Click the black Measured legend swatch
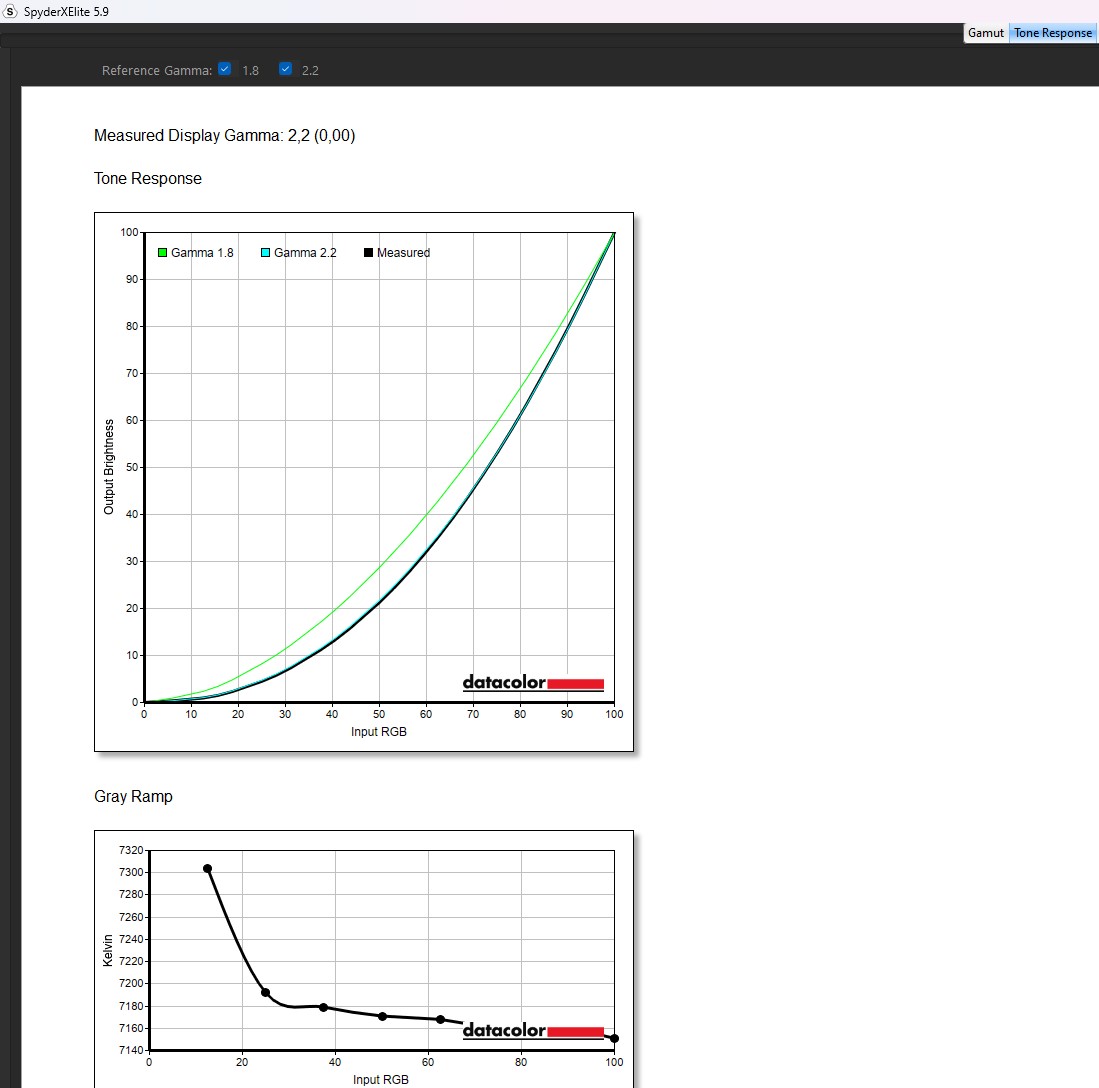 click(x=369, y=253)
